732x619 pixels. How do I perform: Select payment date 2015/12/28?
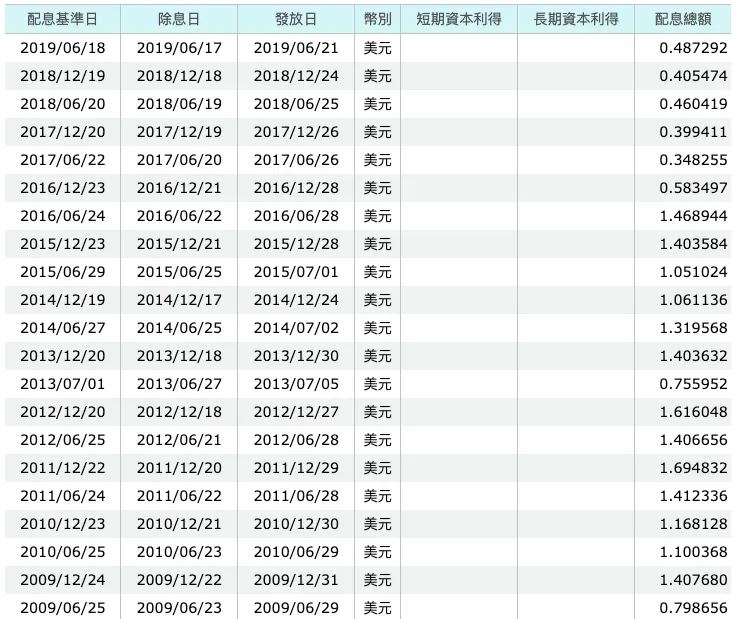pos(296,244)
